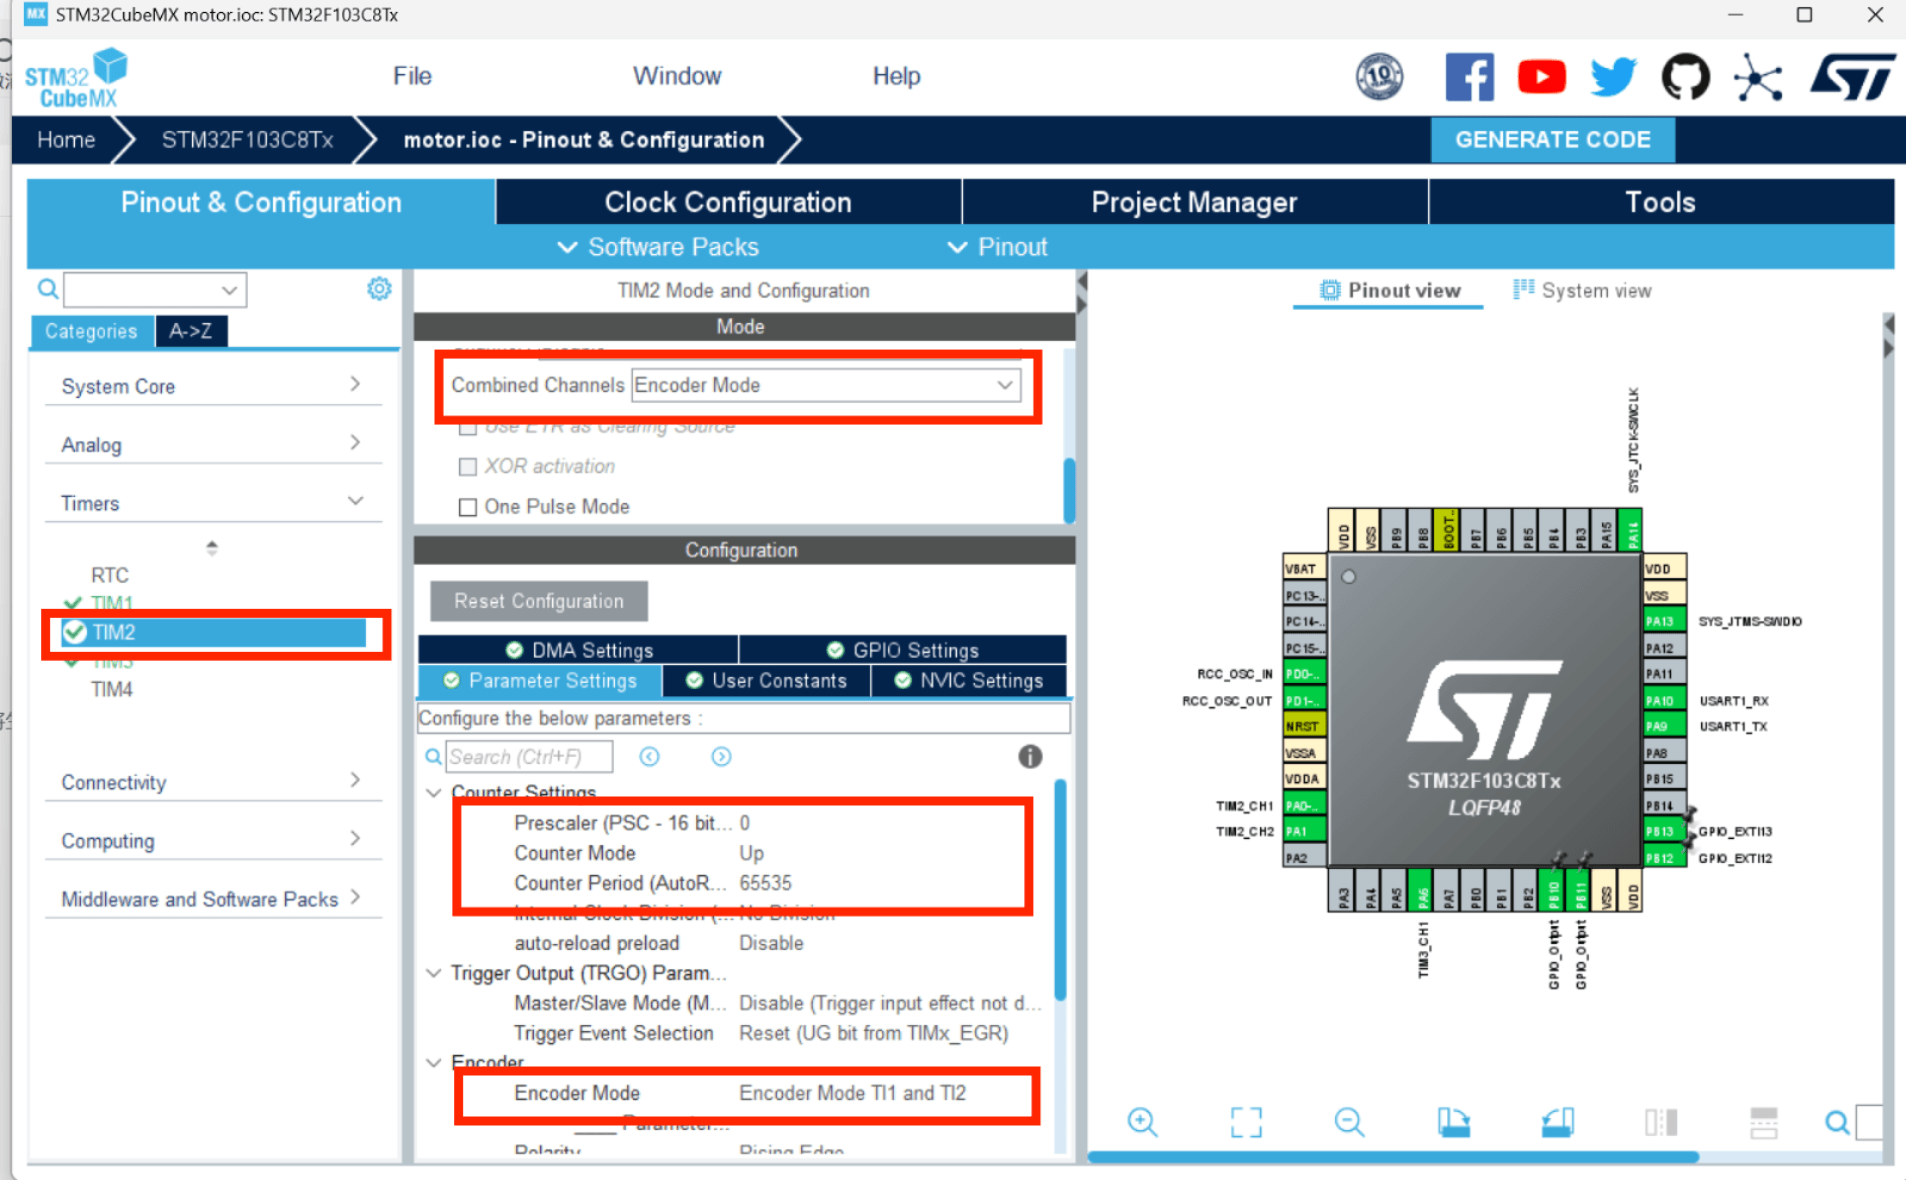Collapse the Counter Settings group
Viewport: 1906px width, 1180px height.
click(434, 792)
